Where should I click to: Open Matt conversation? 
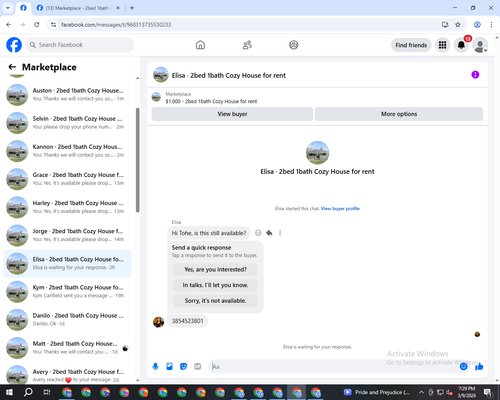67,348
